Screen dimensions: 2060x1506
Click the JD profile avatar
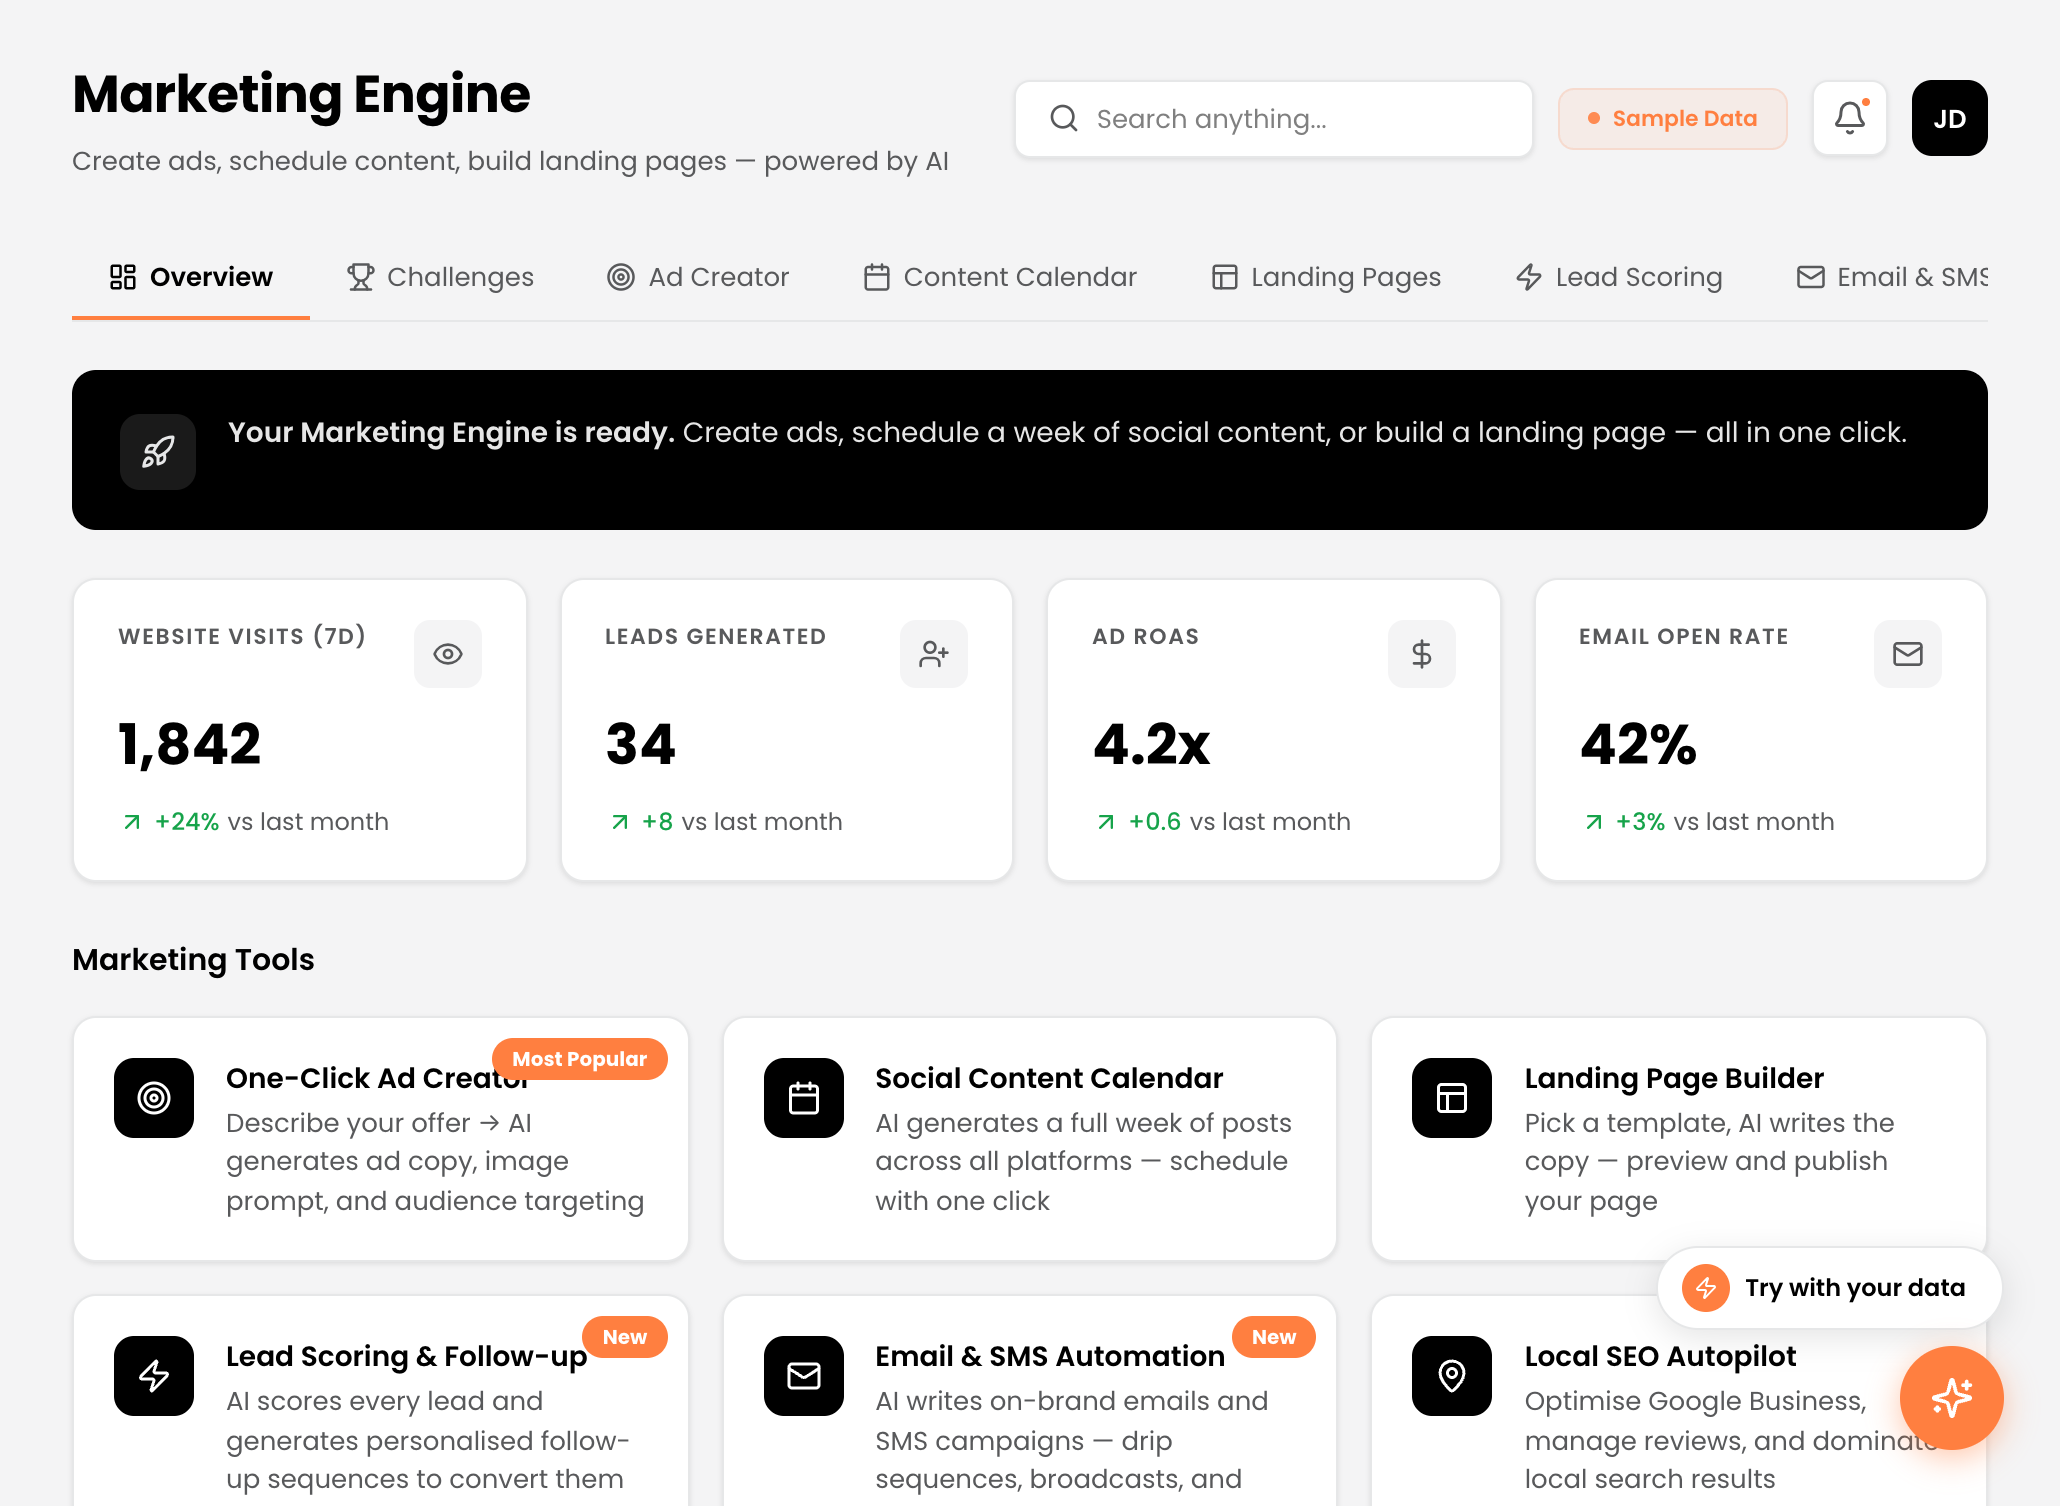click(x=1949, y=118)
